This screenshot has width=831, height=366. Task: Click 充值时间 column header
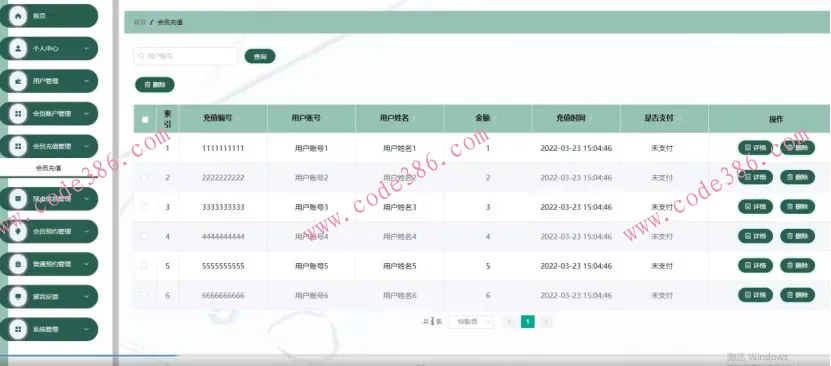(571, 119)
